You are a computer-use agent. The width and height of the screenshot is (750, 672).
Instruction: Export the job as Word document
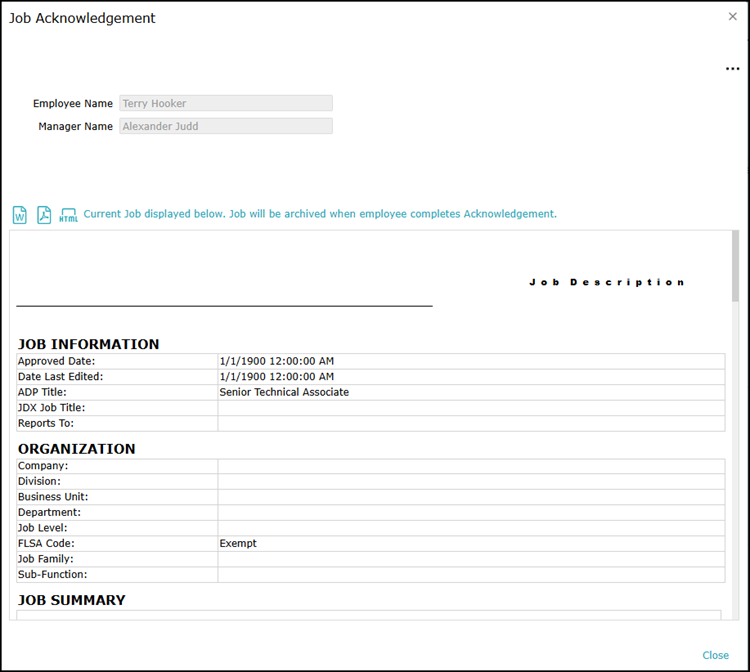tap(20, 215)
